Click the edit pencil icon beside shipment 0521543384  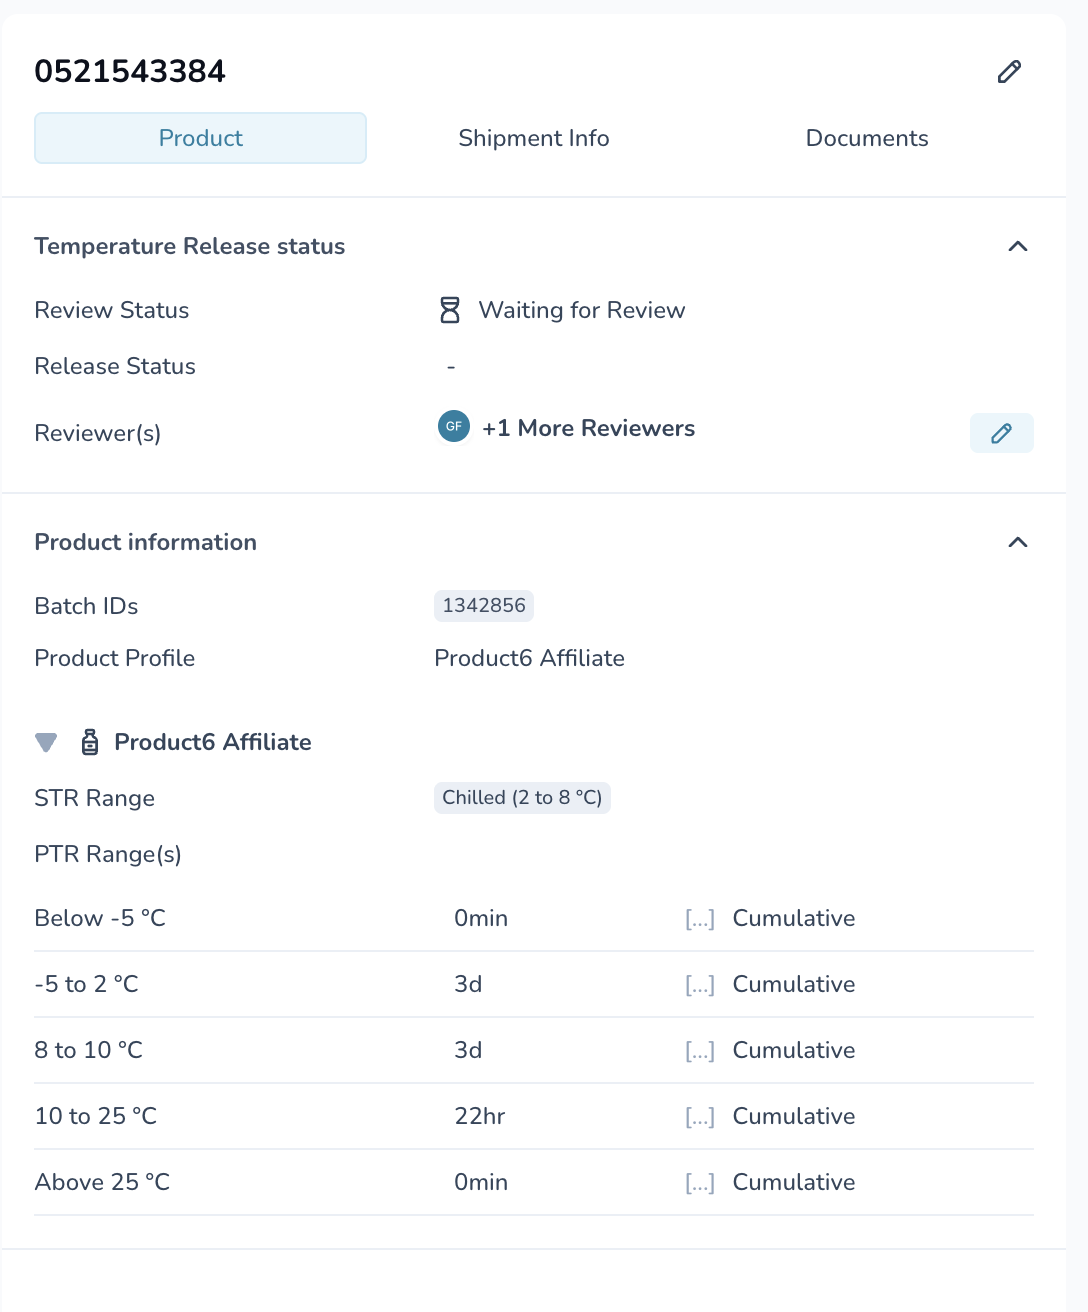[1009, 71]
